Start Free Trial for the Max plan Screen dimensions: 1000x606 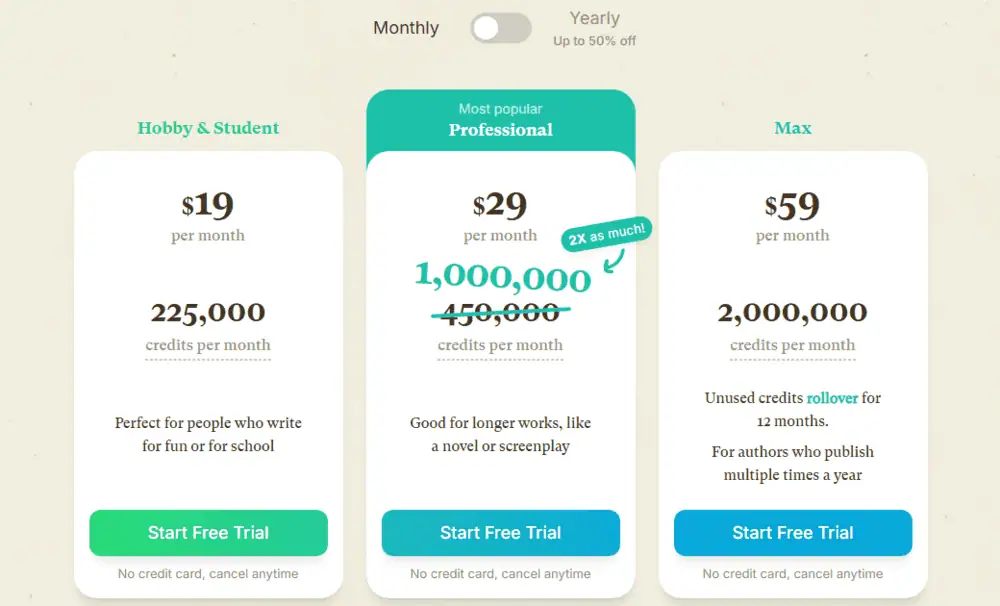pyautogui.click(x=792, y=533)
